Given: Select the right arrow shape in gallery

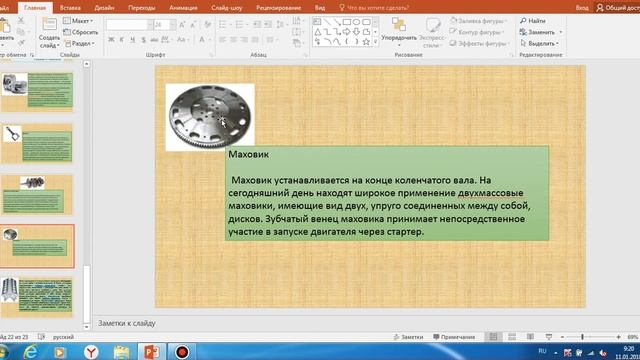Looking at the screenshot, I should [x=347, y=32].
